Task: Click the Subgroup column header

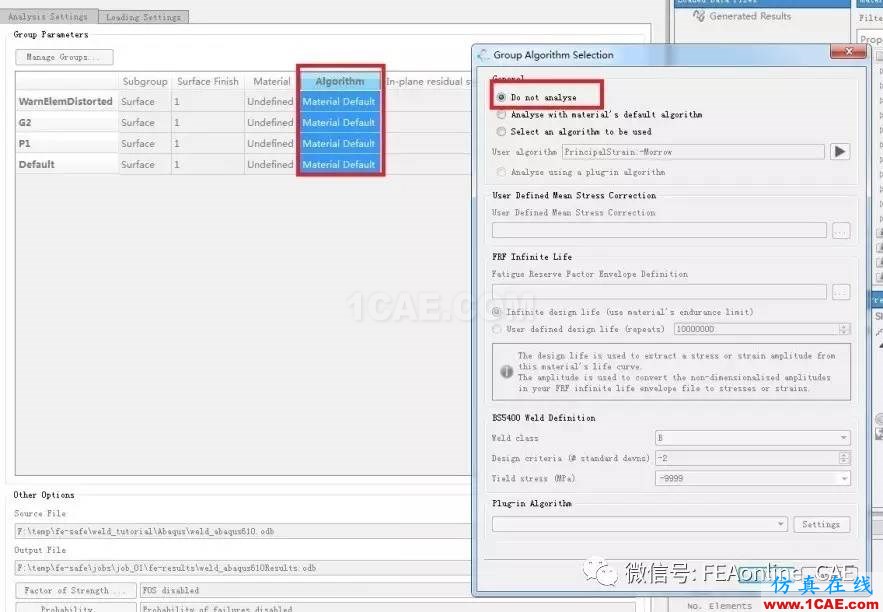Action: point(145,81)
